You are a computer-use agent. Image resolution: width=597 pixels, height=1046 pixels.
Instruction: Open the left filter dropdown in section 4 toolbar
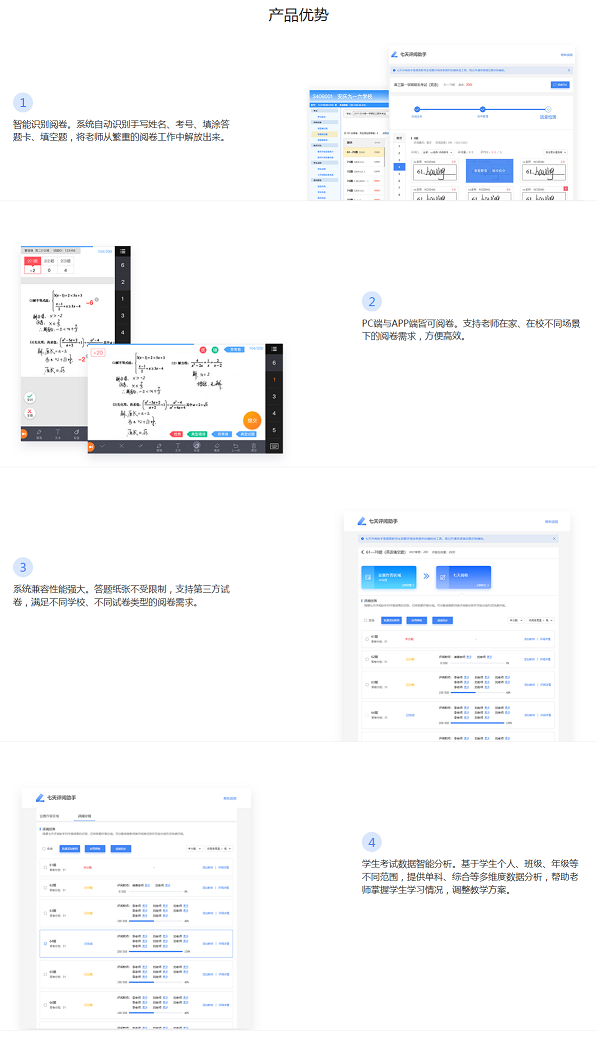point(195,849)
